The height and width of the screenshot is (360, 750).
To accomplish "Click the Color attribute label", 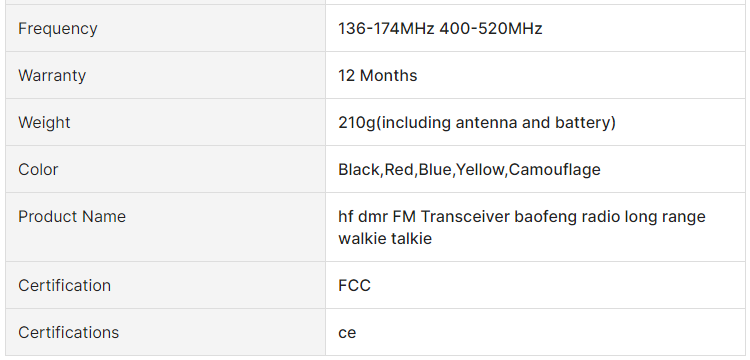I will [38, 169].
